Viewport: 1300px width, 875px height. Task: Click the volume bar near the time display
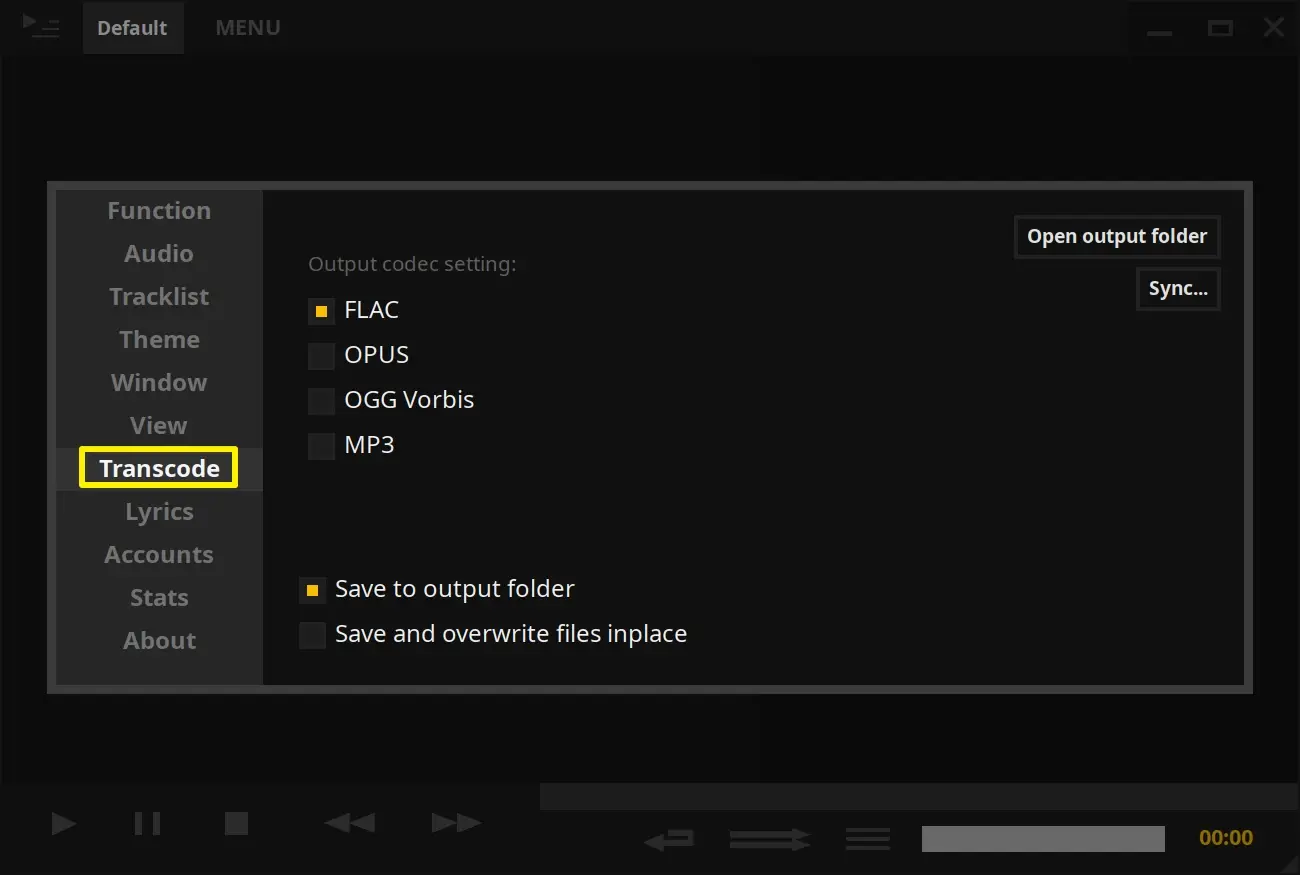point(1043,839)
